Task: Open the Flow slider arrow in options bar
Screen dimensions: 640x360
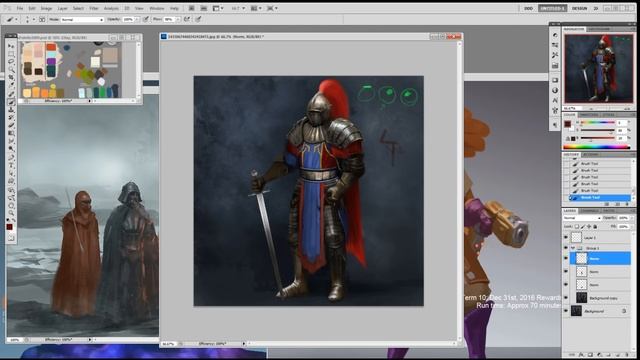Action: pos(178,19)
